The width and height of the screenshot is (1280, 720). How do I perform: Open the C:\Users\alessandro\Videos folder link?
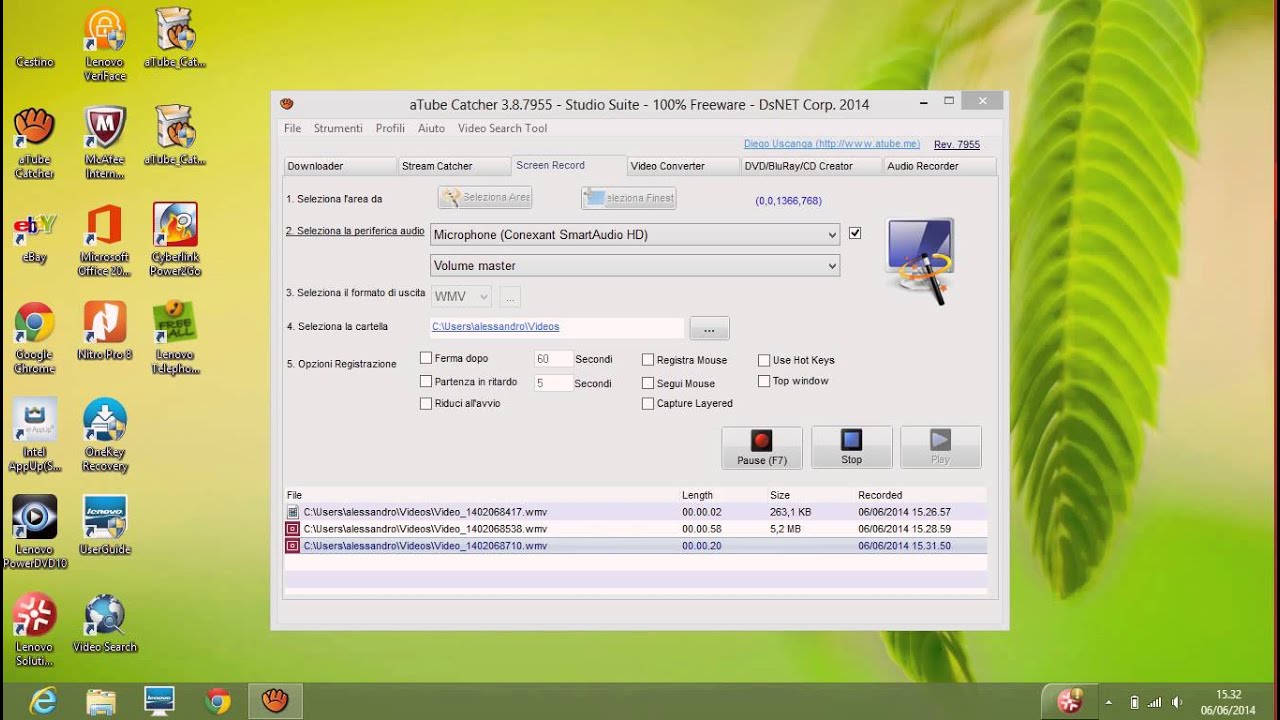point(496,327)
